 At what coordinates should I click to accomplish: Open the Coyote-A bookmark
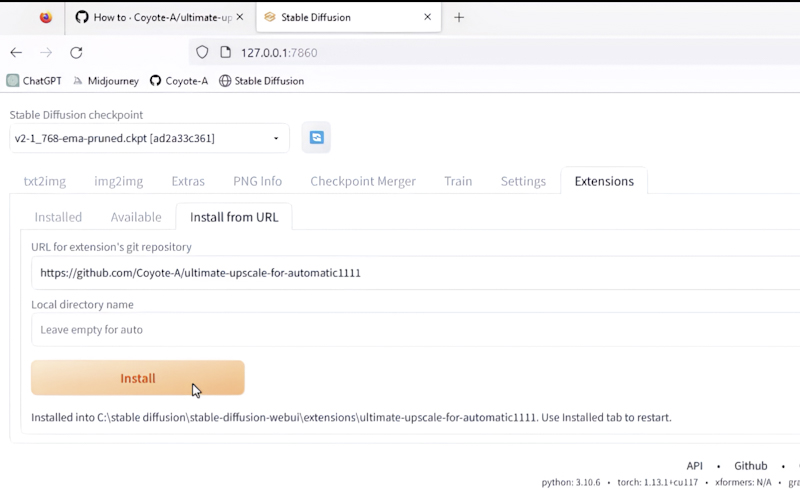(179, 81)
